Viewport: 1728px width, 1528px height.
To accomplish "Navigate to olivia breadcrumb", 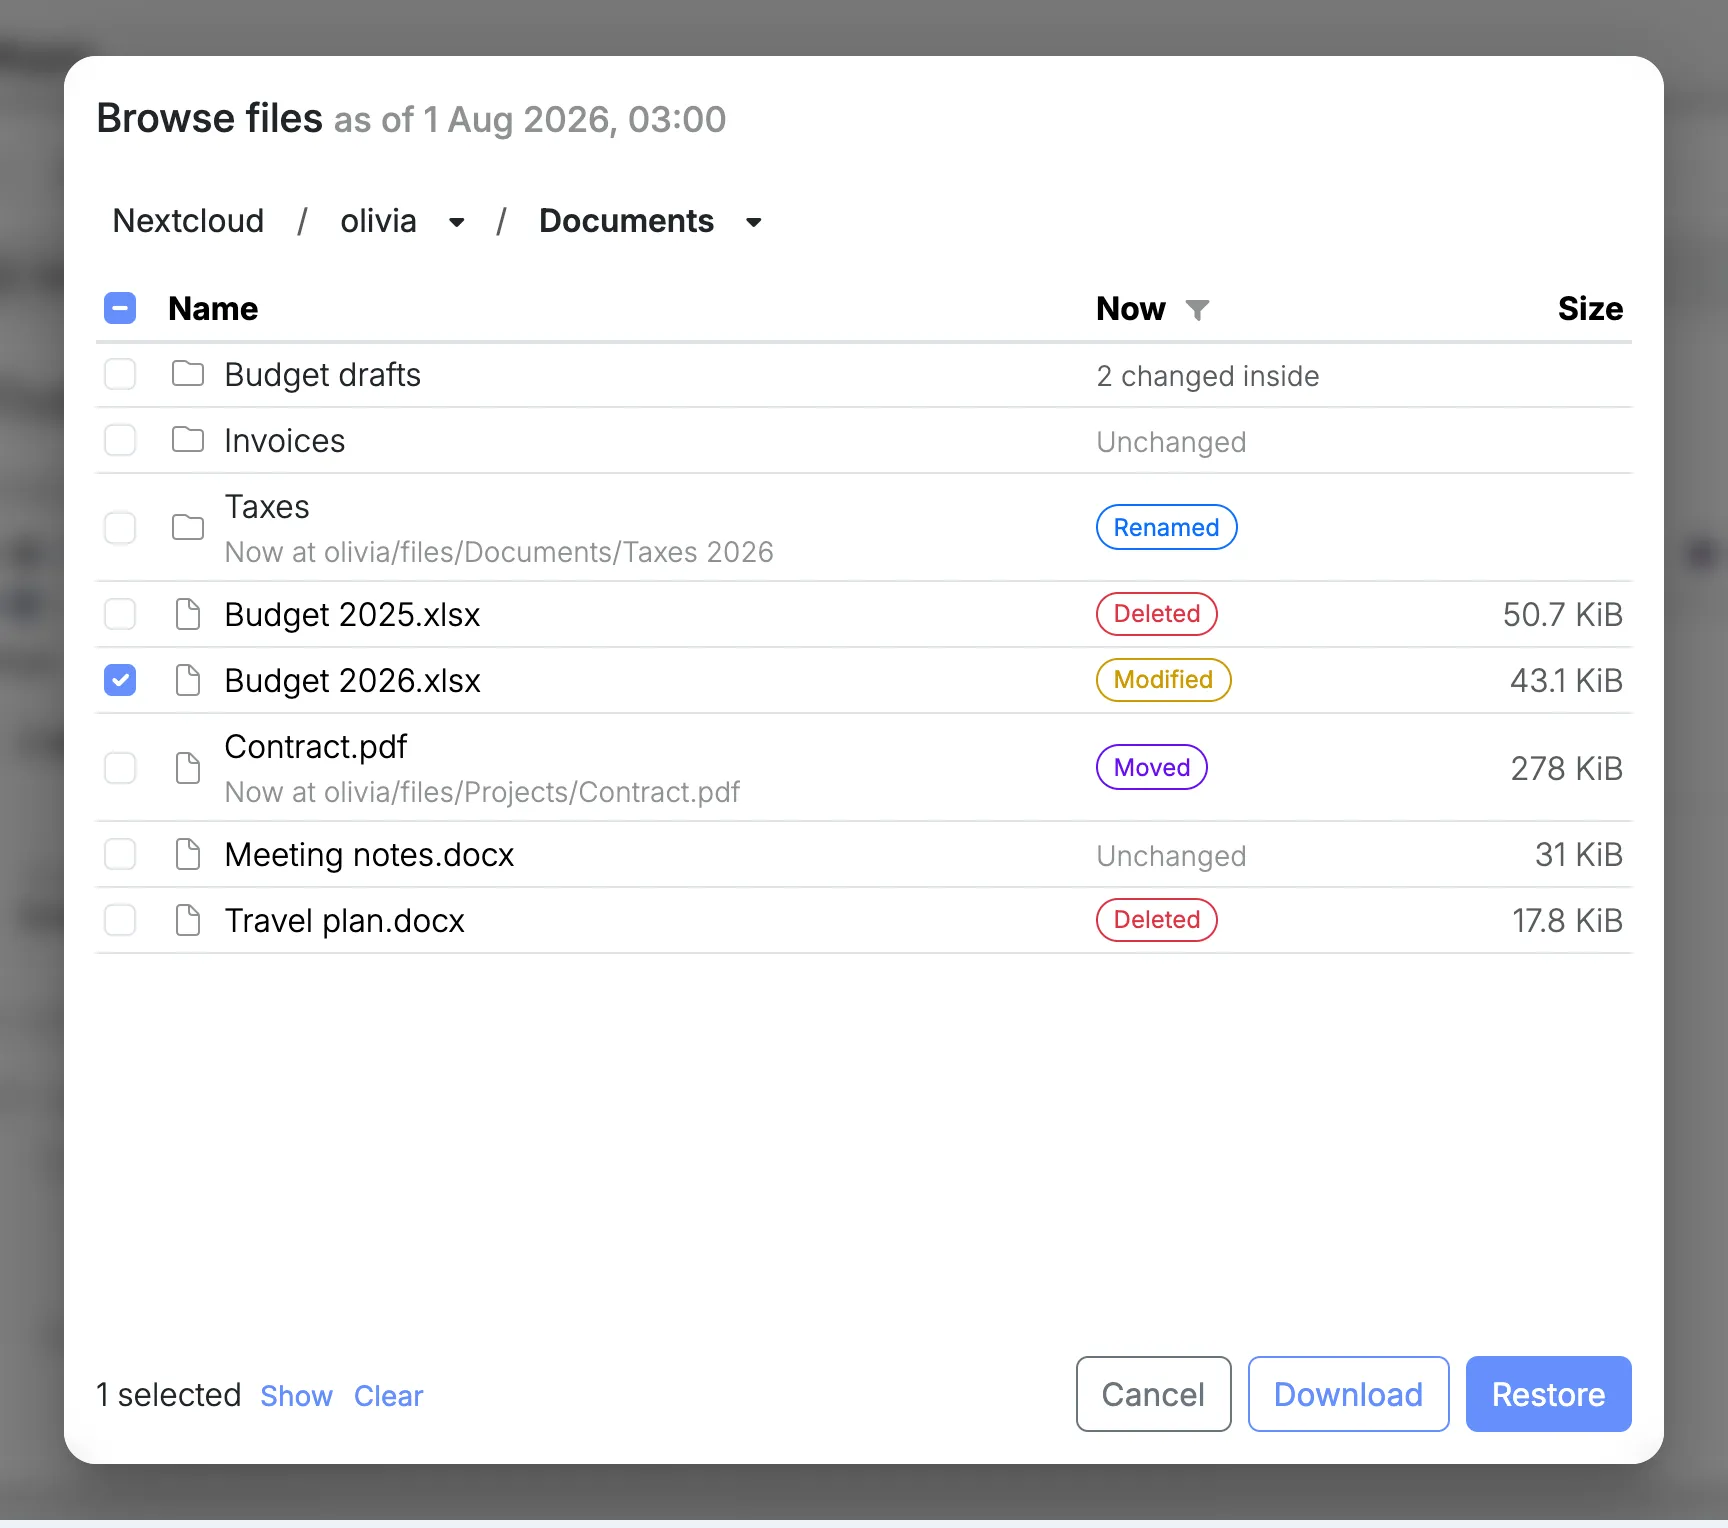I will click(x=378, y=221).
